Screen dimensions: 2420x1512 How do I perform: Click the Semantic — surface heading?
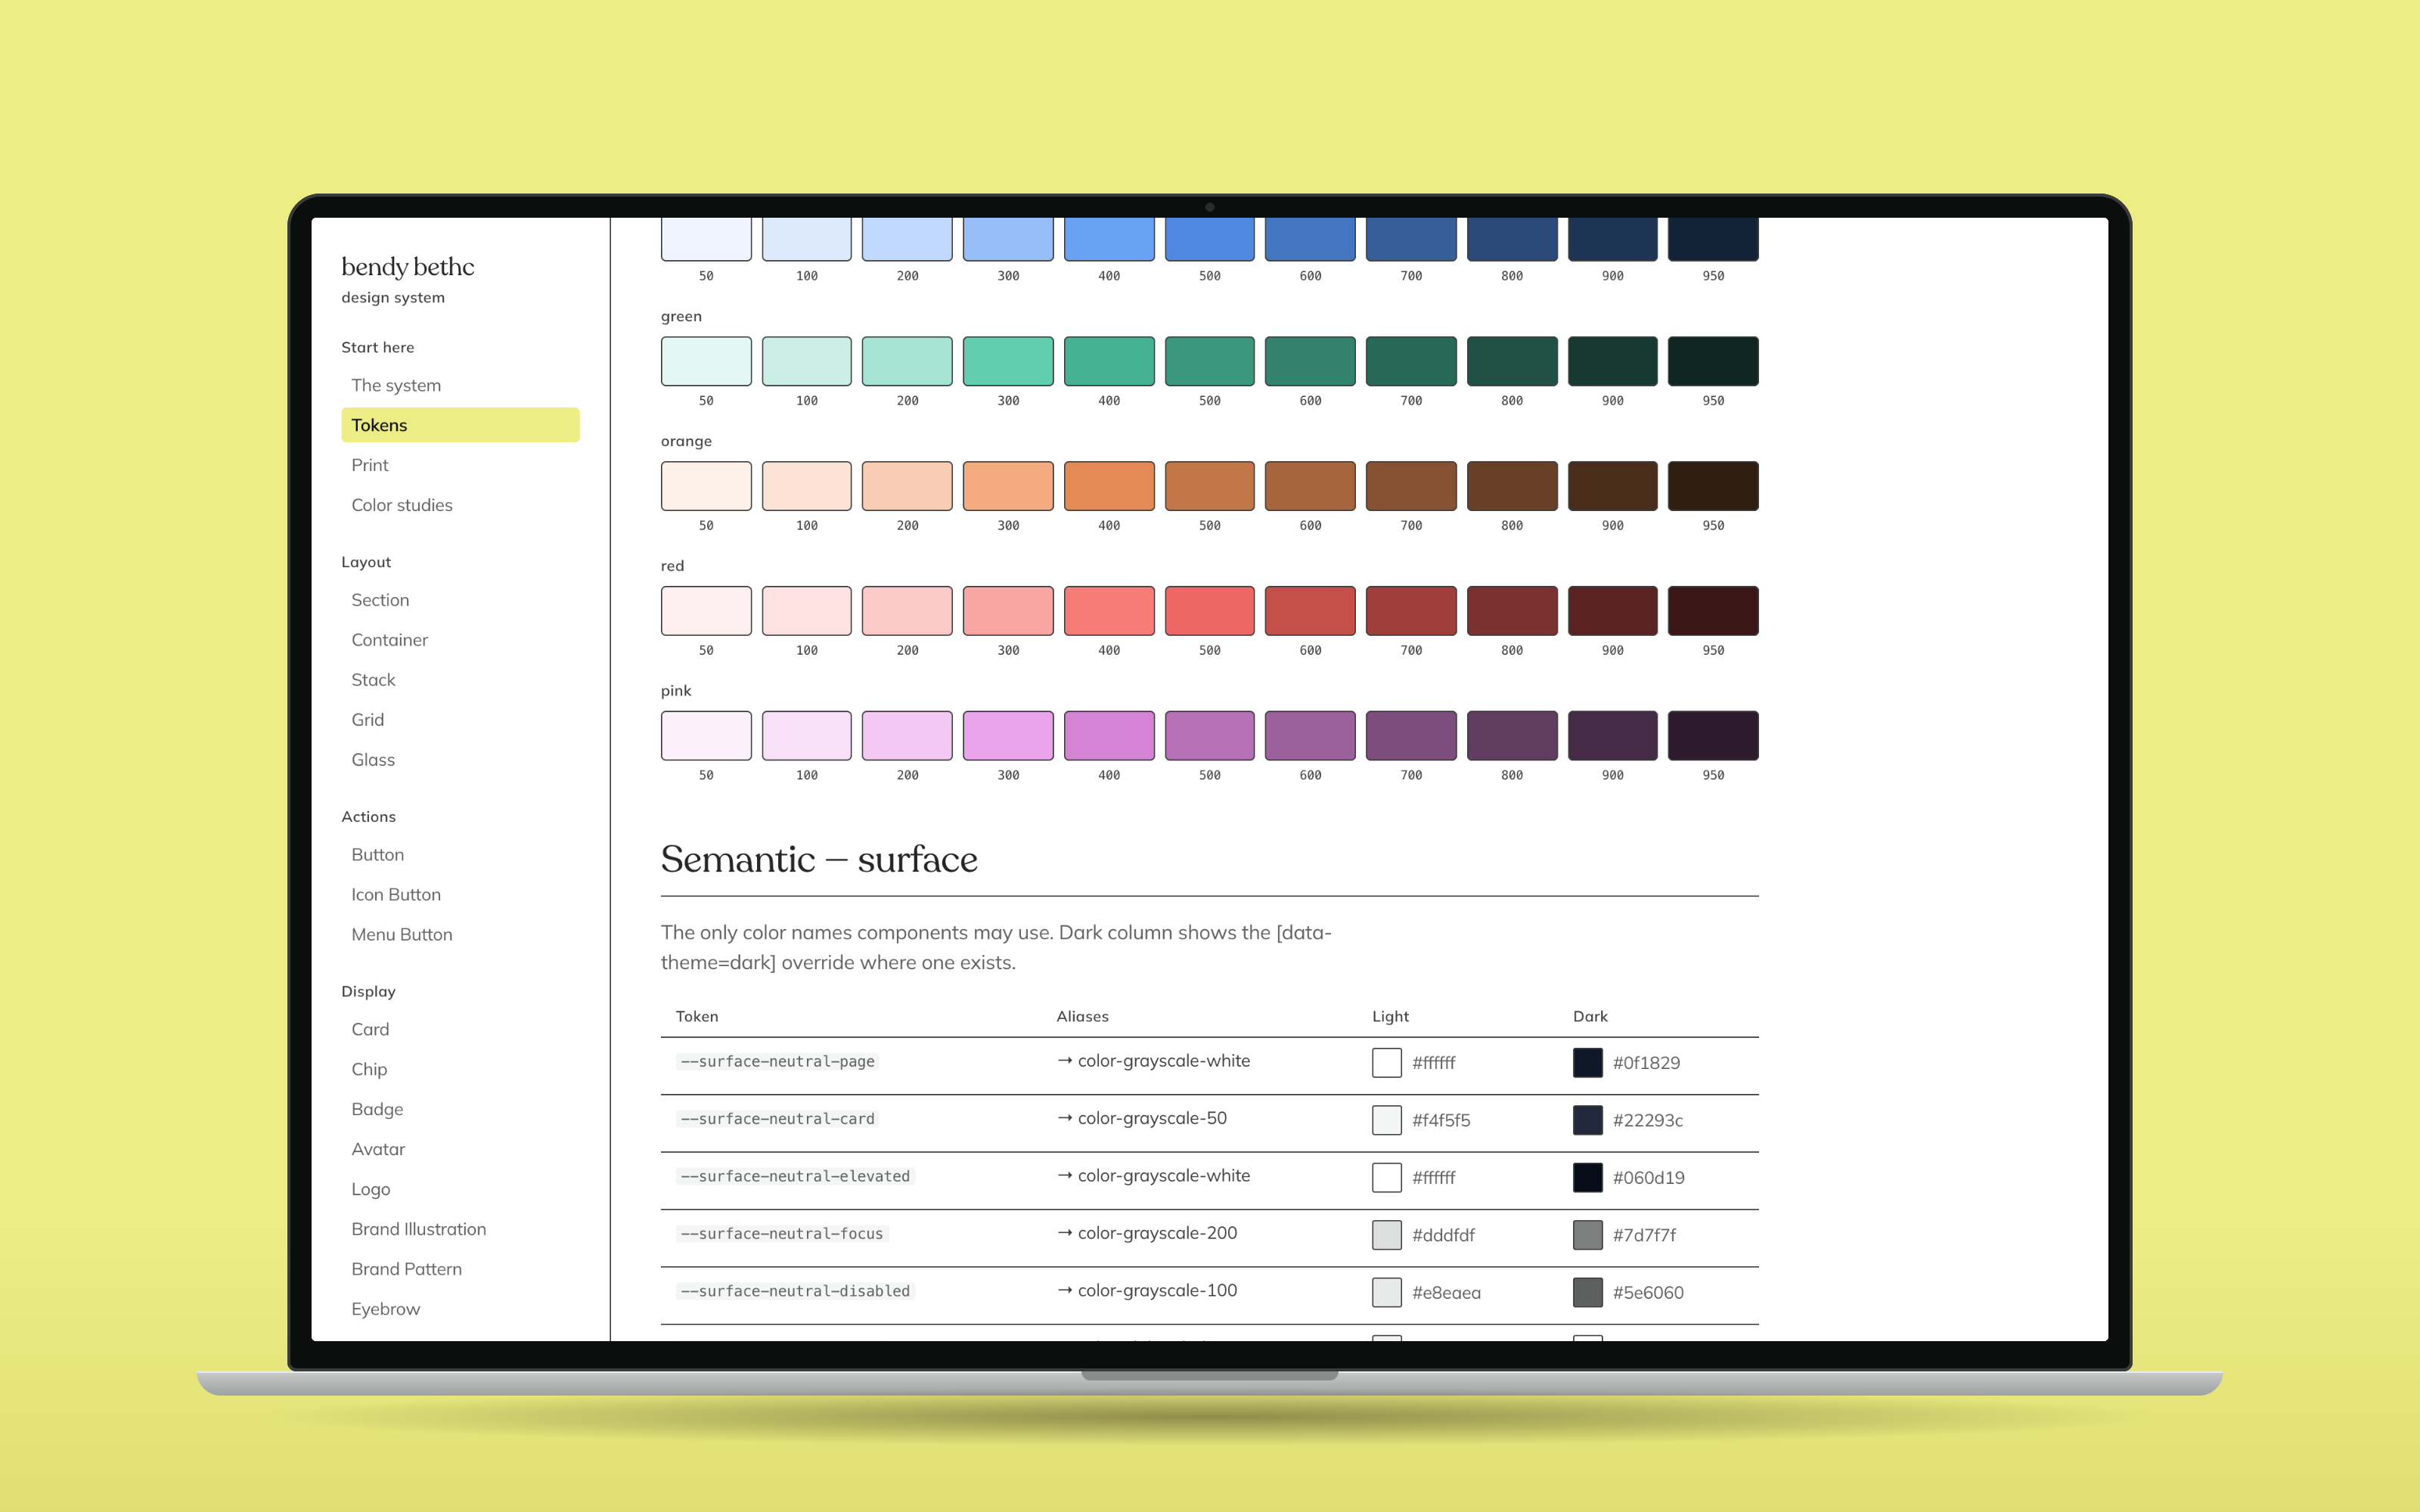coord(819,859)
